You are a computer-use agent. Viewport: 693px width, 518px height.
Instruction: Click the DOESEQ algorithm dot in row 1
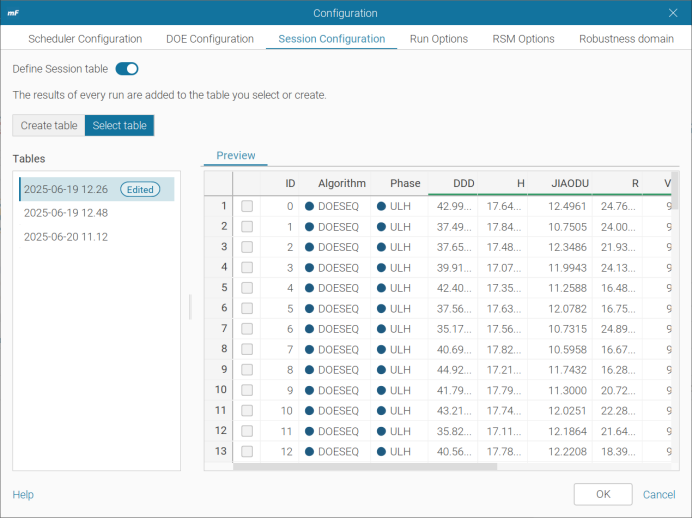click(x=309, y=206)
